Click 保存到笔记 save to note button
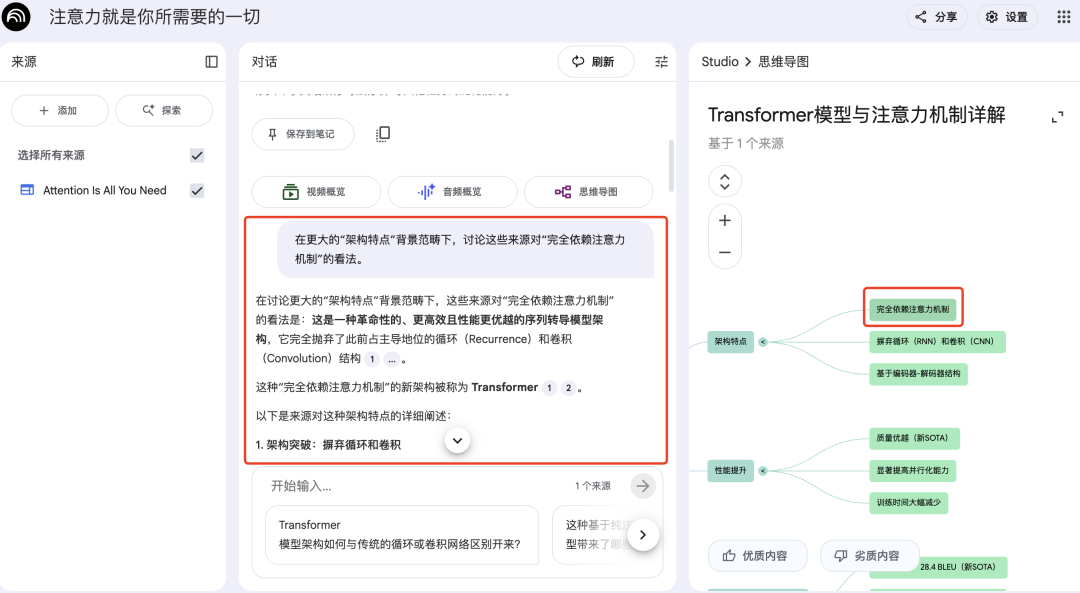This screenshot has width=1080, height=593. 303,134
